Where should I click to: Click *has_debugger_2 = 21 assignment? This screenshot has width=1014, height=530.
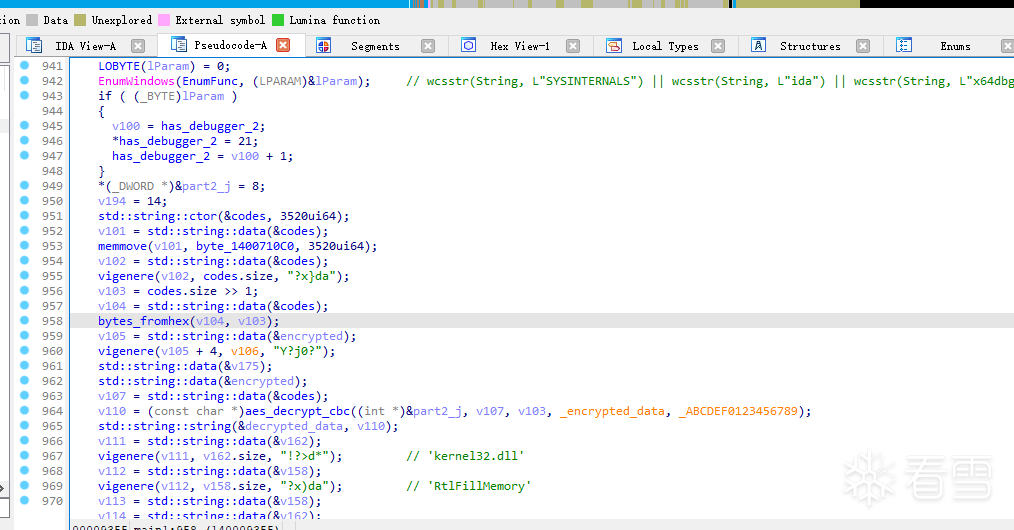[185, 141]
